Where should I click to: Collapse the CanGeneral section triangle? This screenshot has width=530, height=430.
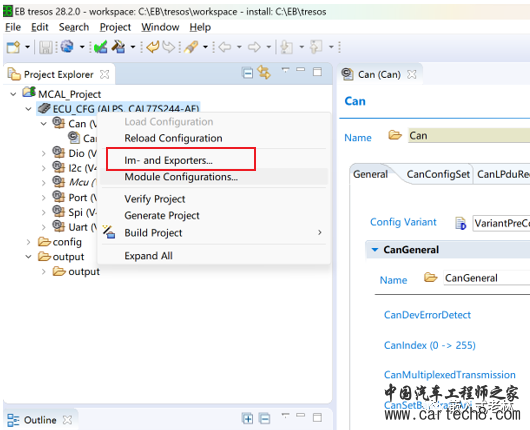(375, 250)
